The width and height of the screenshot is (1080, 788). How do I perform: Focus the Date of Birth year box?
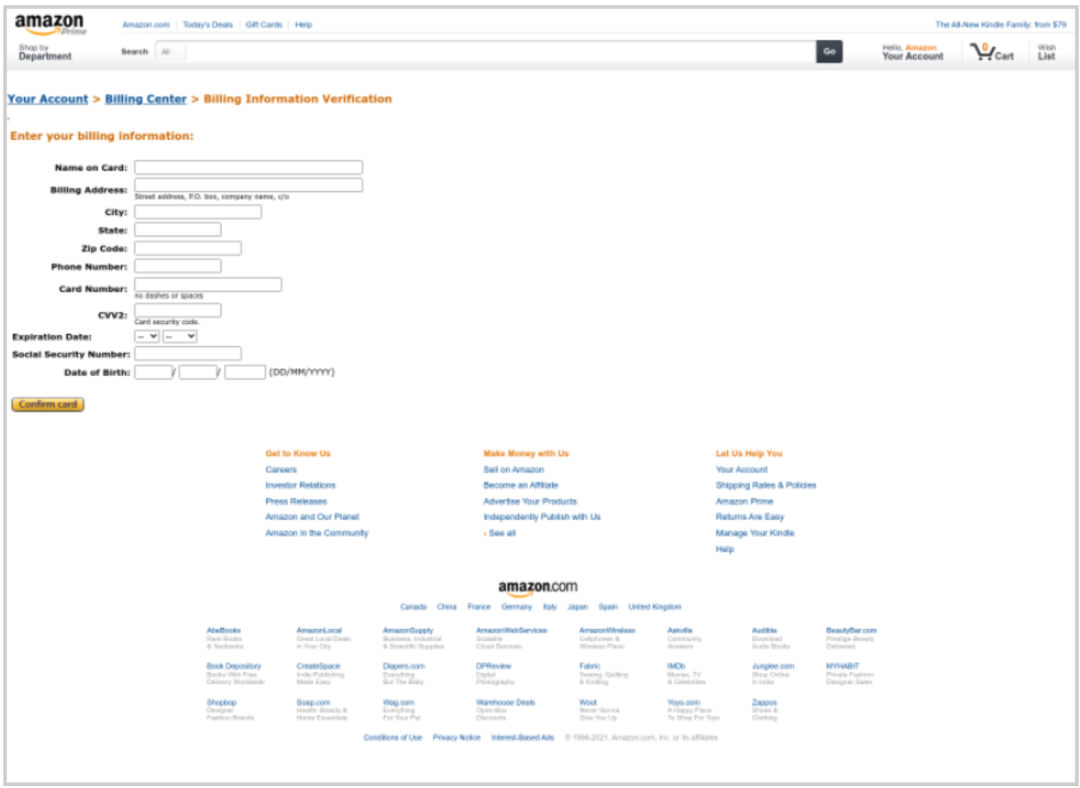tap(245, 372)
